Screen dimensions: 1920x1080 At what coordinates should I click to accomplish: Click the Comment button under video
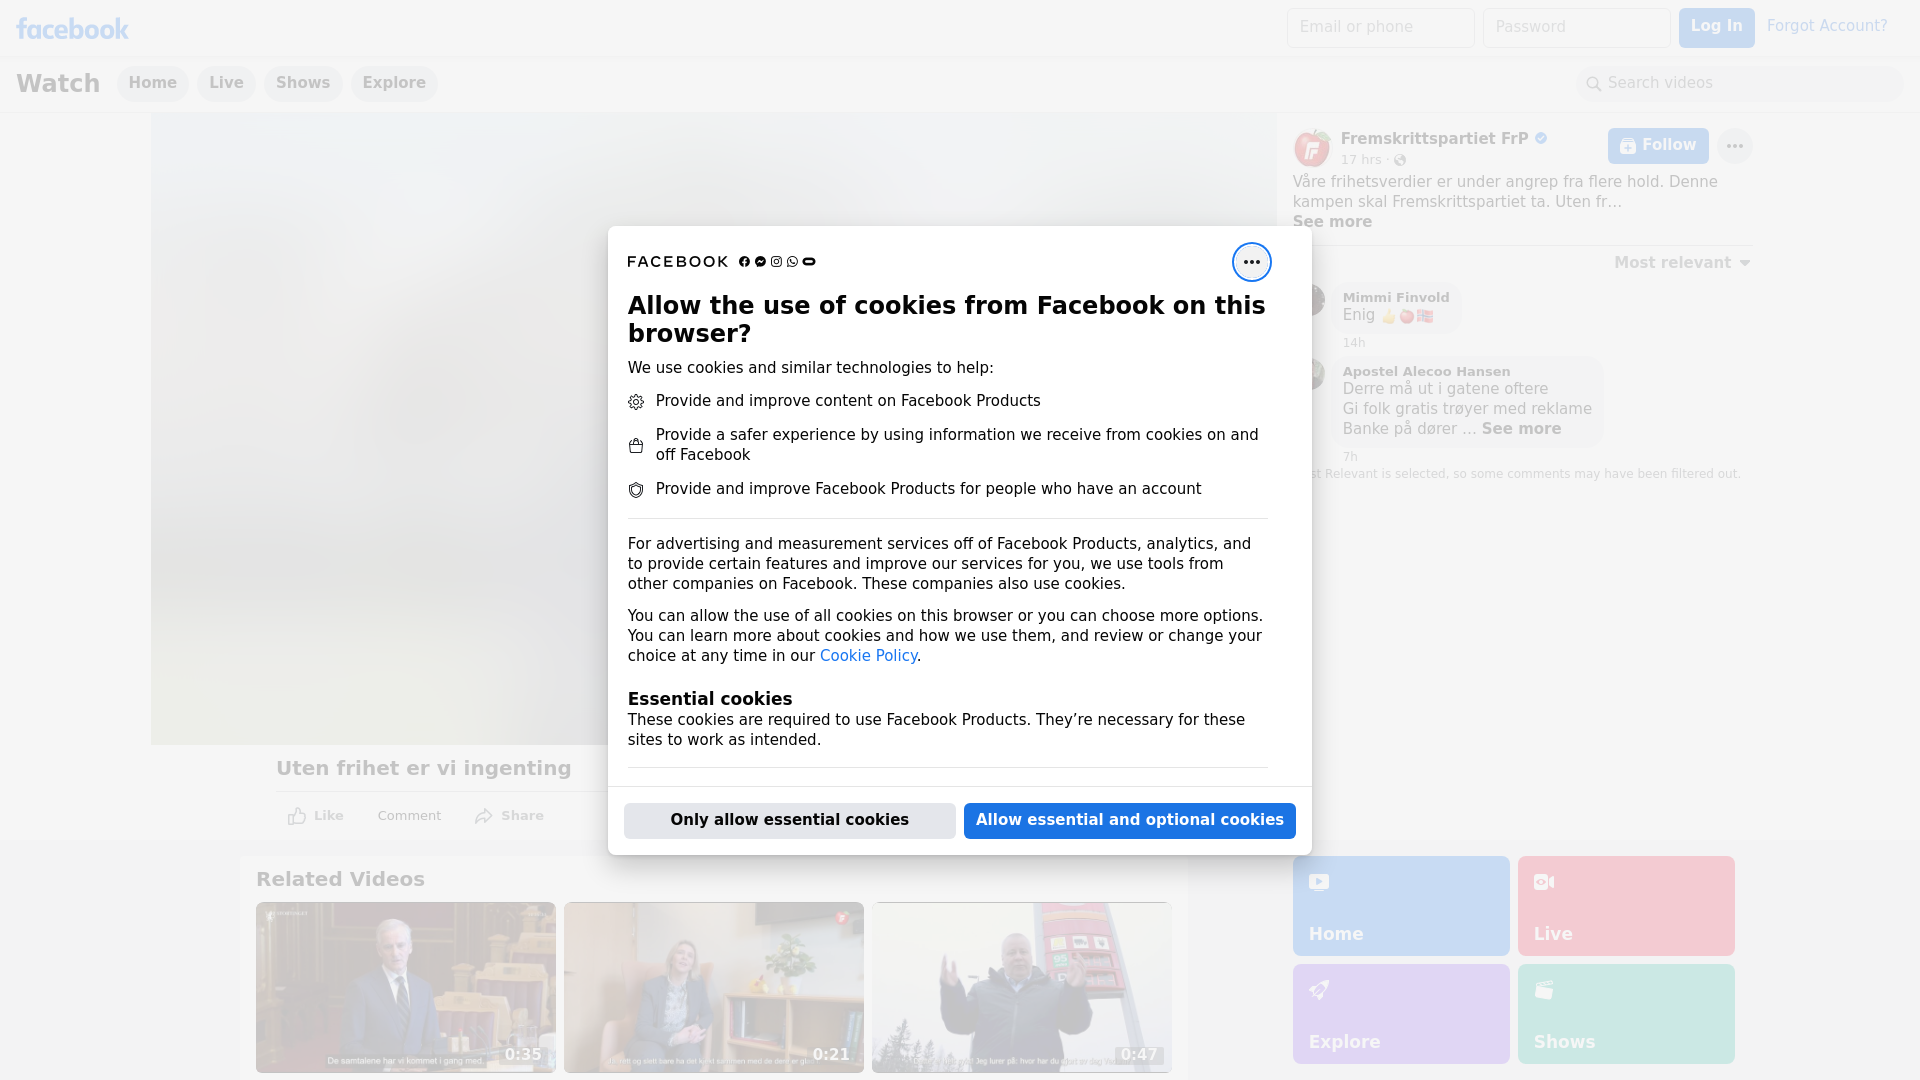(x=409, y=816)
